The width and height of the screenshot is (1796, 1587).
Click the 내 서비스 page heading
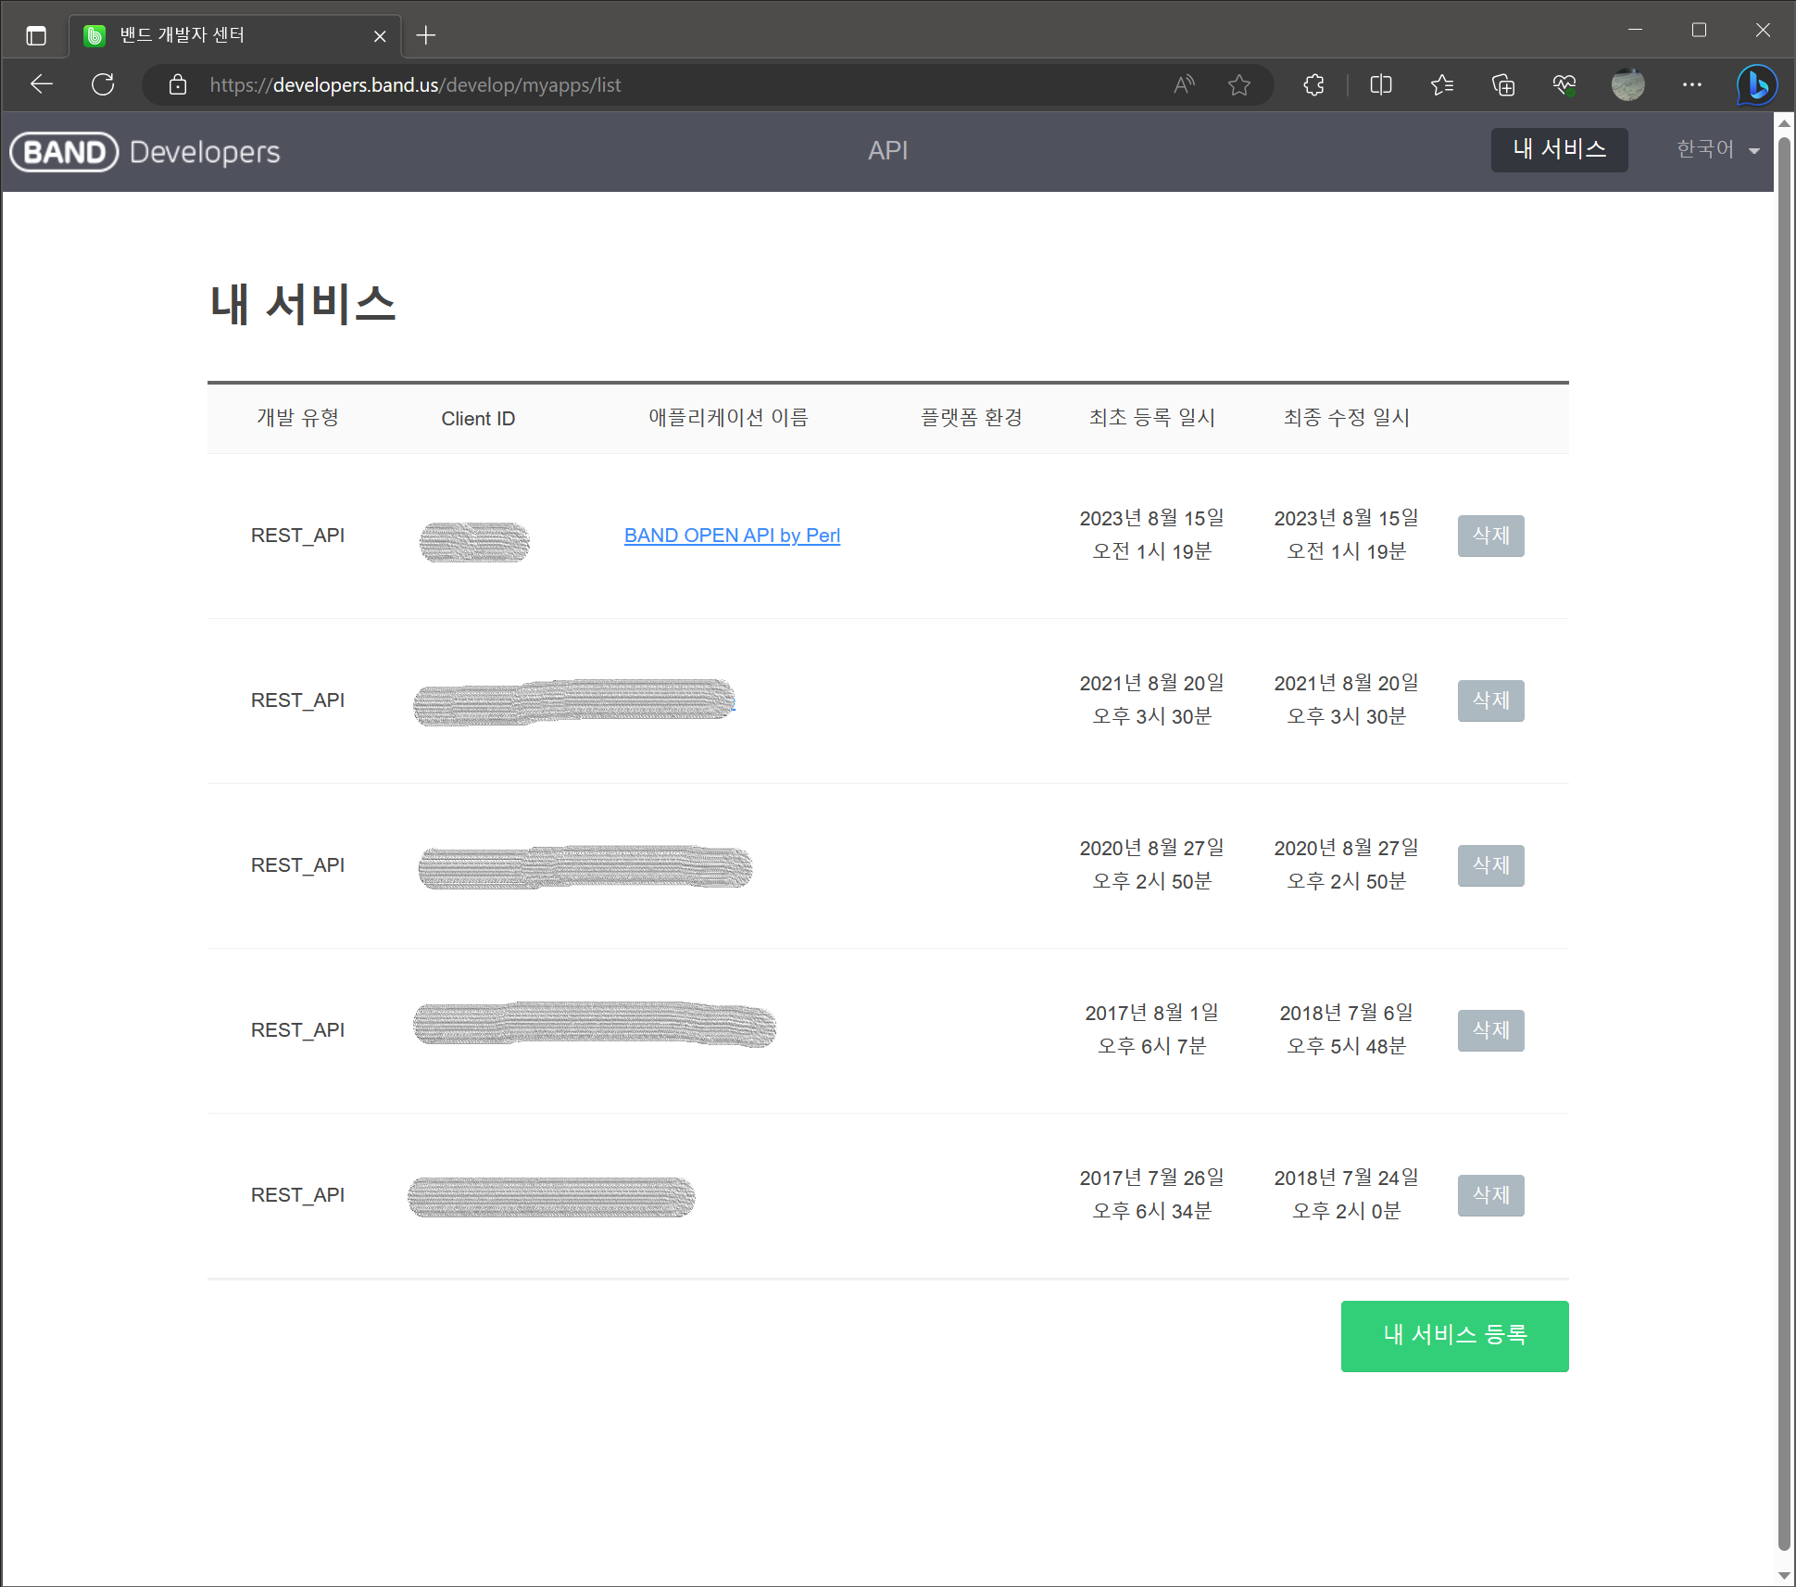point(303,303)
